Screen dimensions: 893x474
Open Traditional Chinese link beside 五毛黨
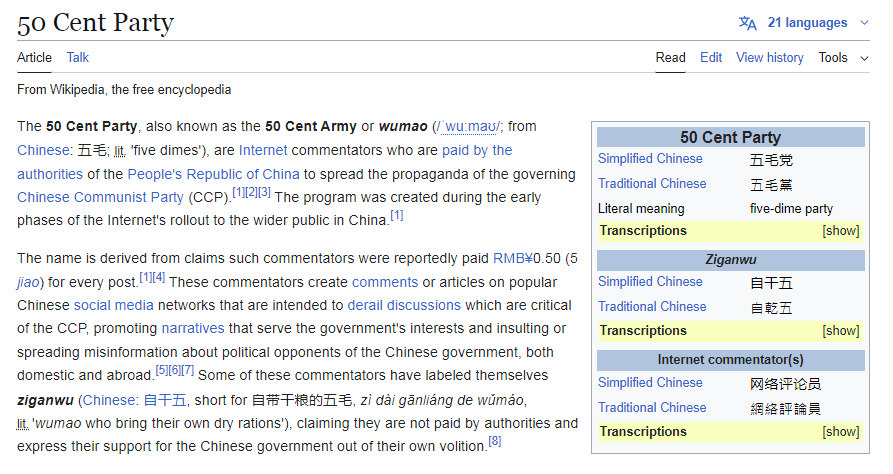pyautogui.click(x=652, y=184)
